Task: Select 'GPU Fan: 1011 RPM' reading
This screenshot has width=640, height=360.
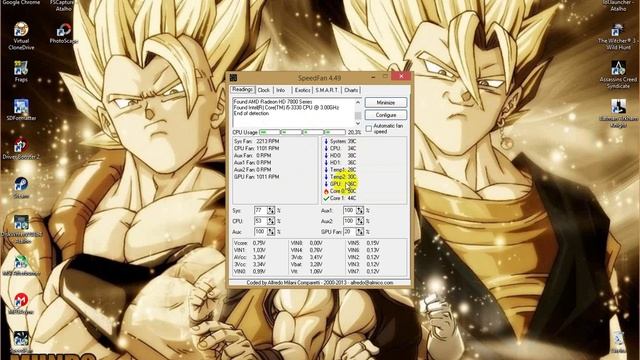Action: [x=257, y=177]
